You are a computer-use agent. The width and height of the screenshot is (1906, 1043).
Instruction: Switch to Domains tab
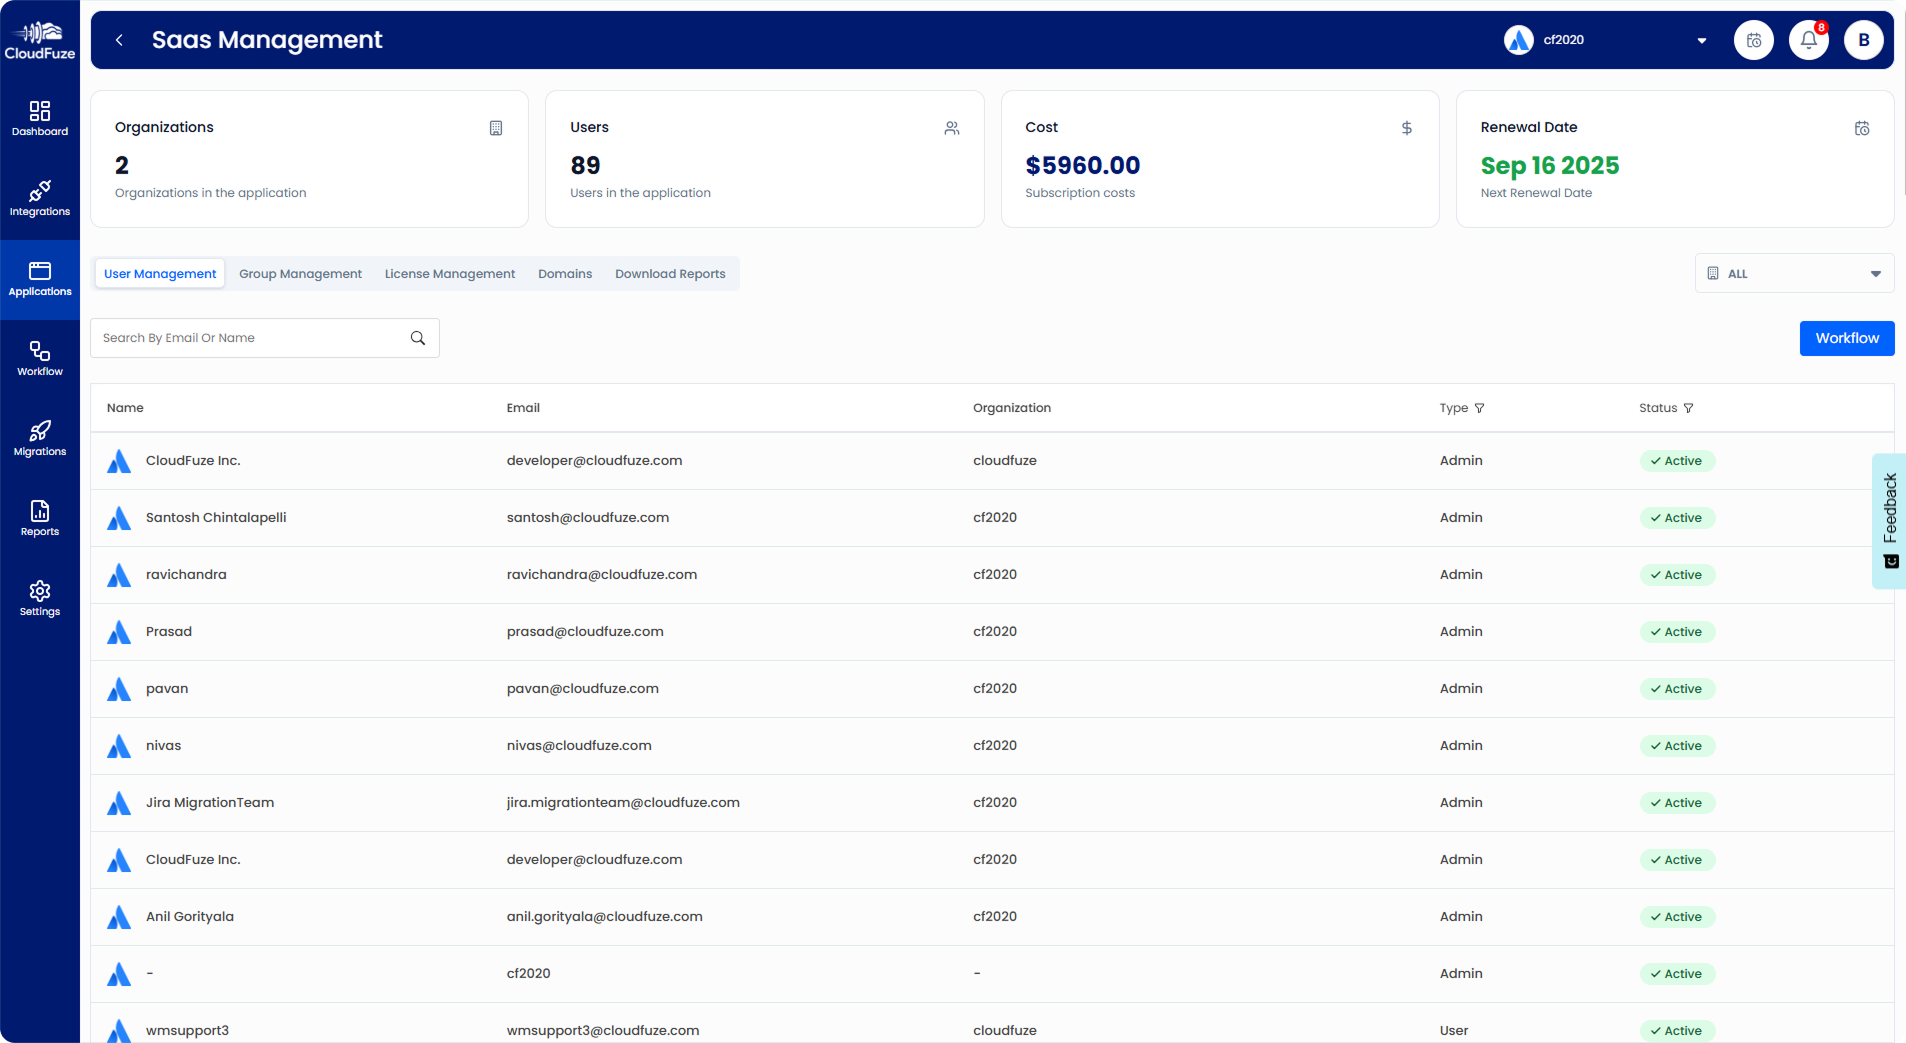(x=565, y=274)
